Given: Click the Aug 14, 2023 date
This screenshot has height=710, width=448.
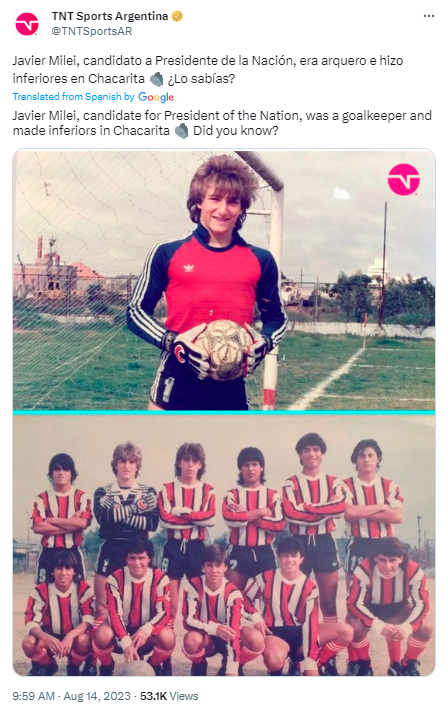Looking at the screenshot, I should pos(96,696).
